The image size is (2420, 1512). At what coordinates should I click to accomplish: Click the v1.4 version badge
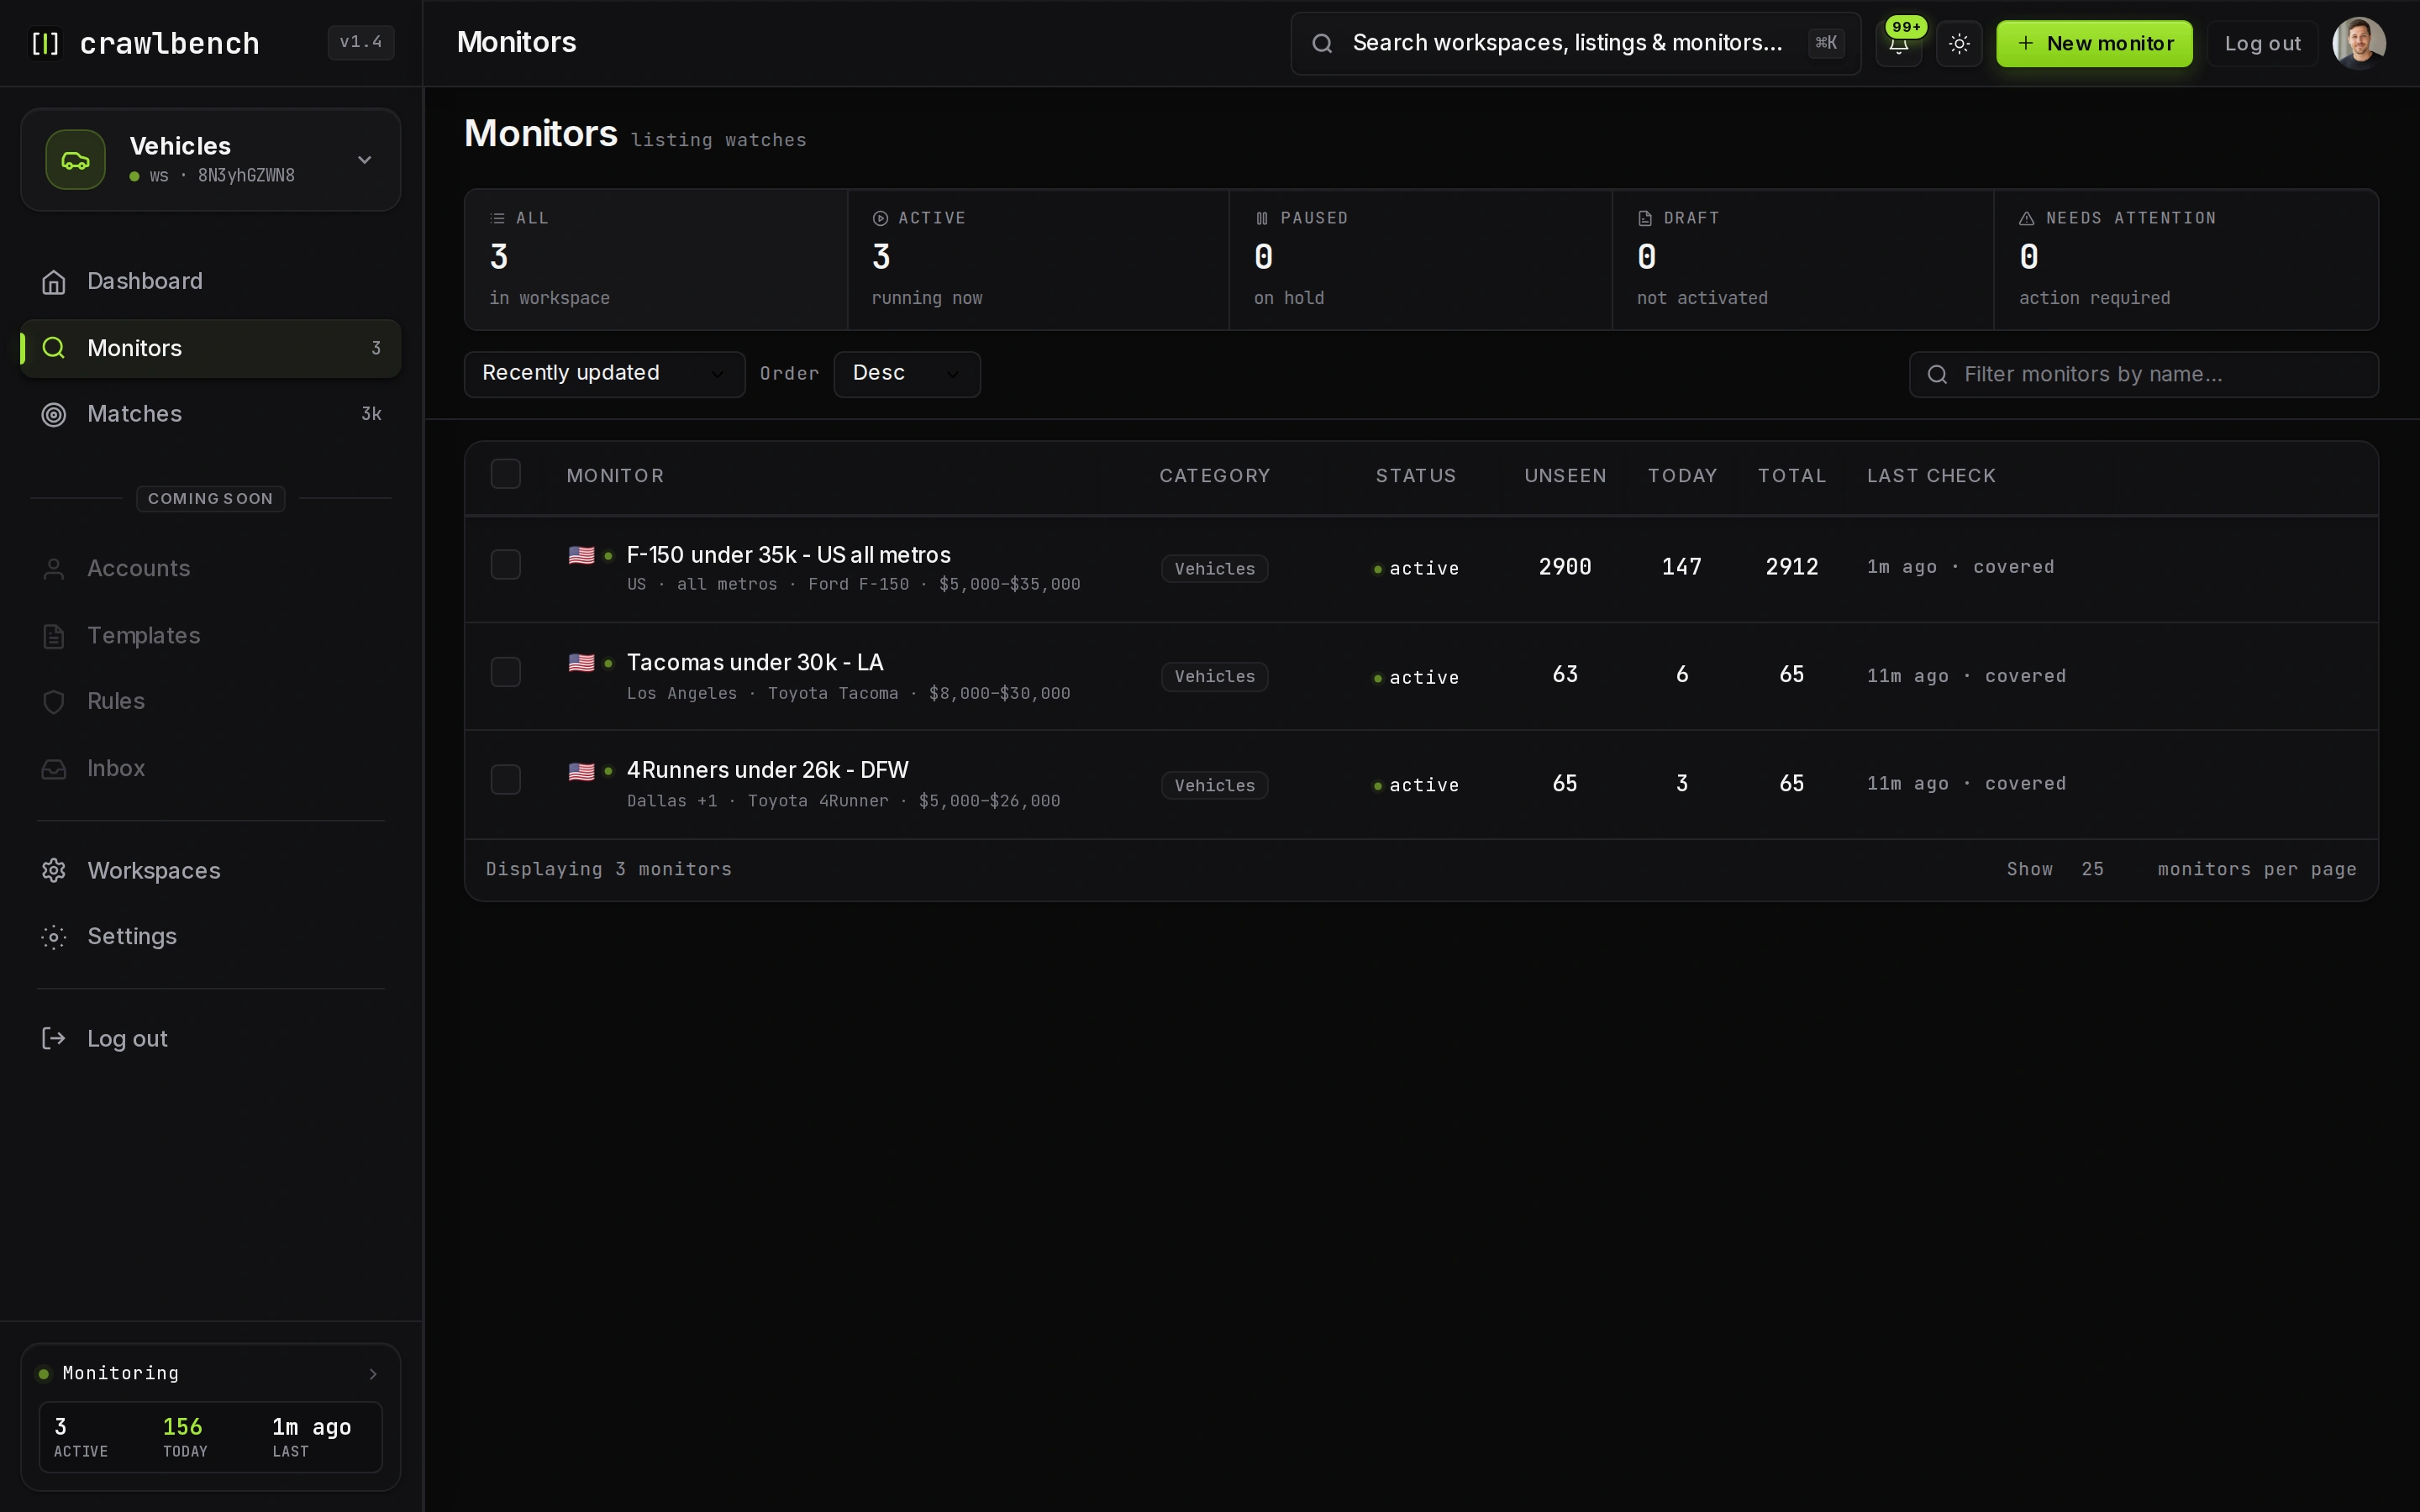click(x=361, y=43)
